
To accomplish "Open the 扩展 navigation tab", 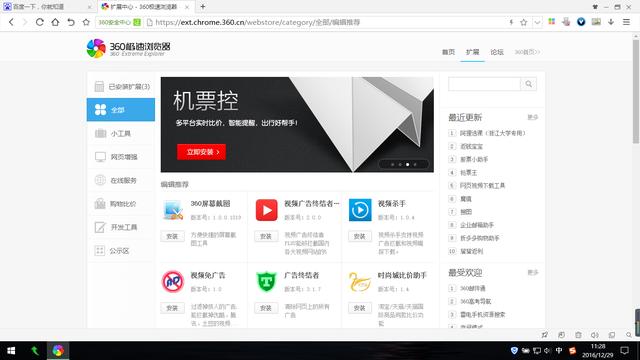I will 472,52.
